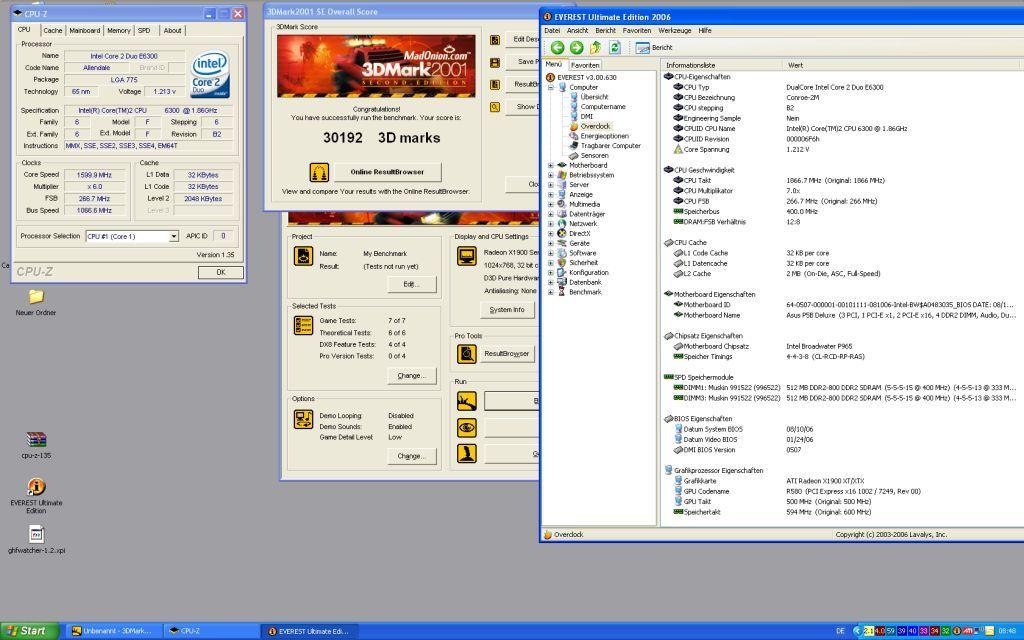Click the EVEREST refresh toolbar icon

(614, 47)
